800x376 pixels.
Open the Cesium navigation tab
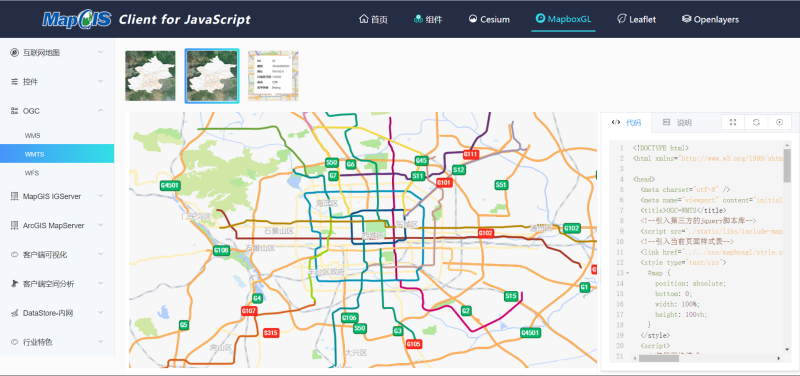(x=489, y=19)
